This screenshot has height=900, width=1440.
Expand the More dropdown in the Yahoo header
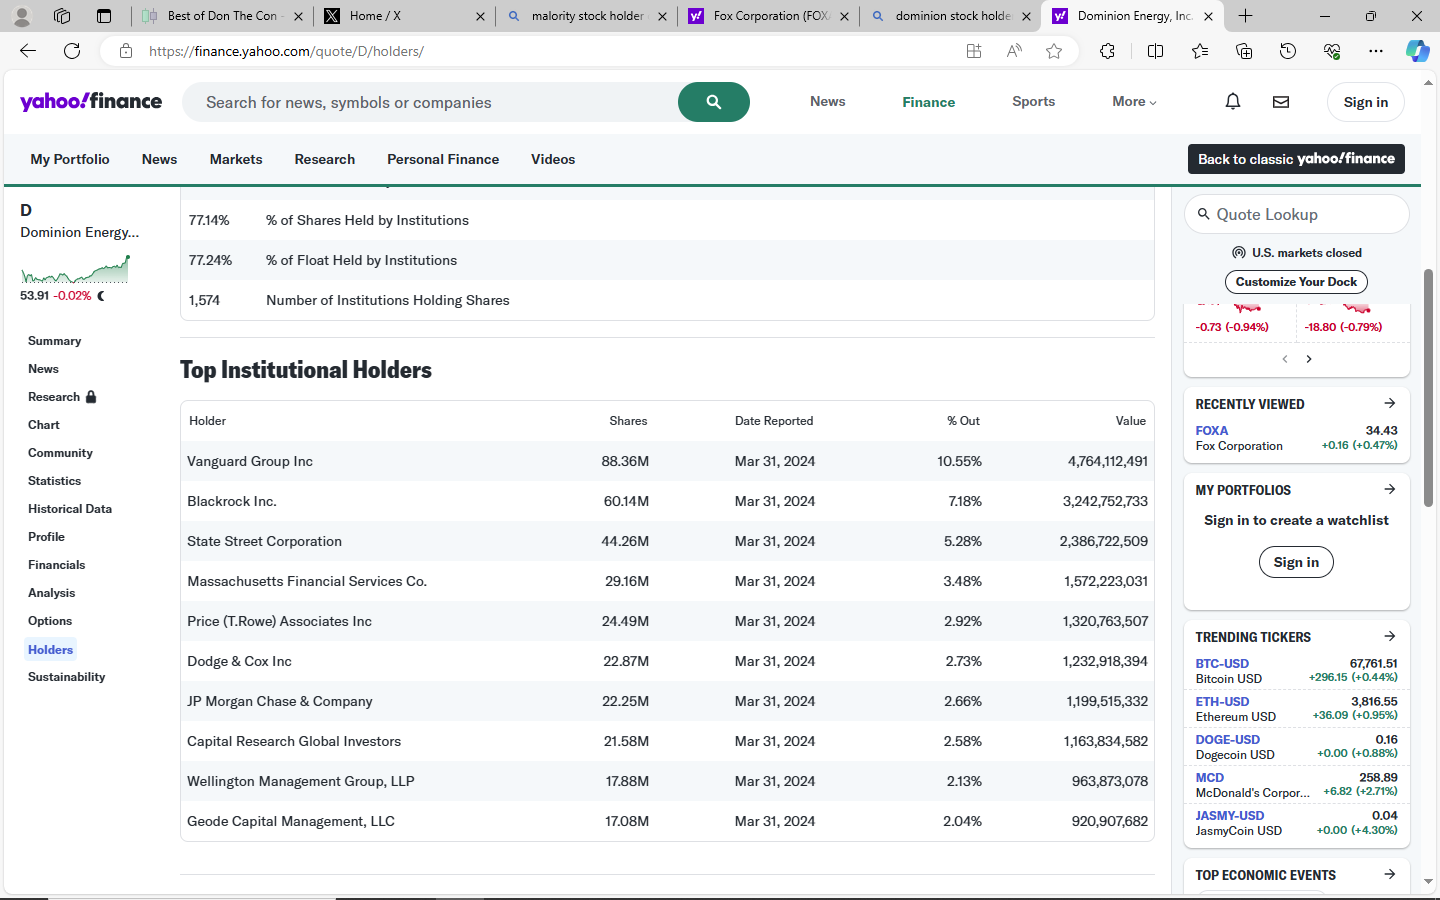click(x=1134, y=102)
